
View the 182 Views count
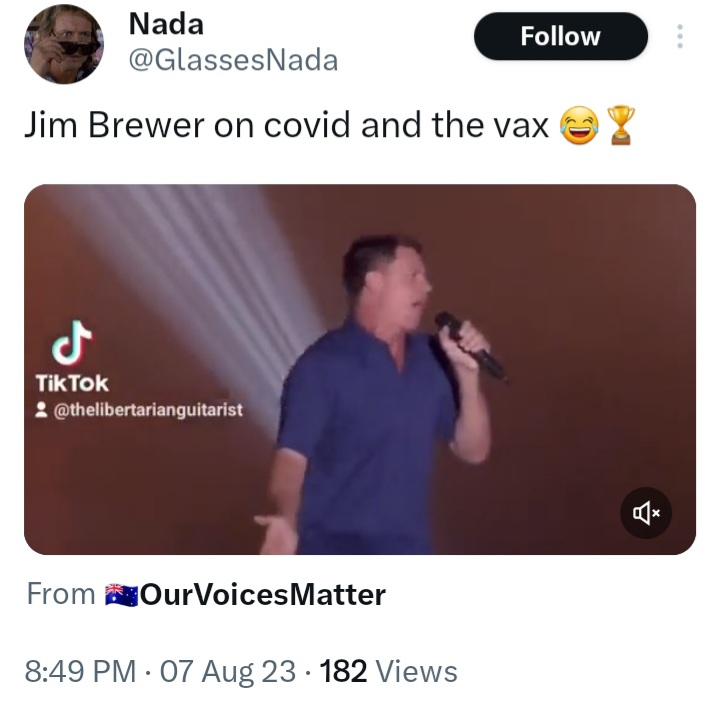pyautogui.click(x=389, y=671)
